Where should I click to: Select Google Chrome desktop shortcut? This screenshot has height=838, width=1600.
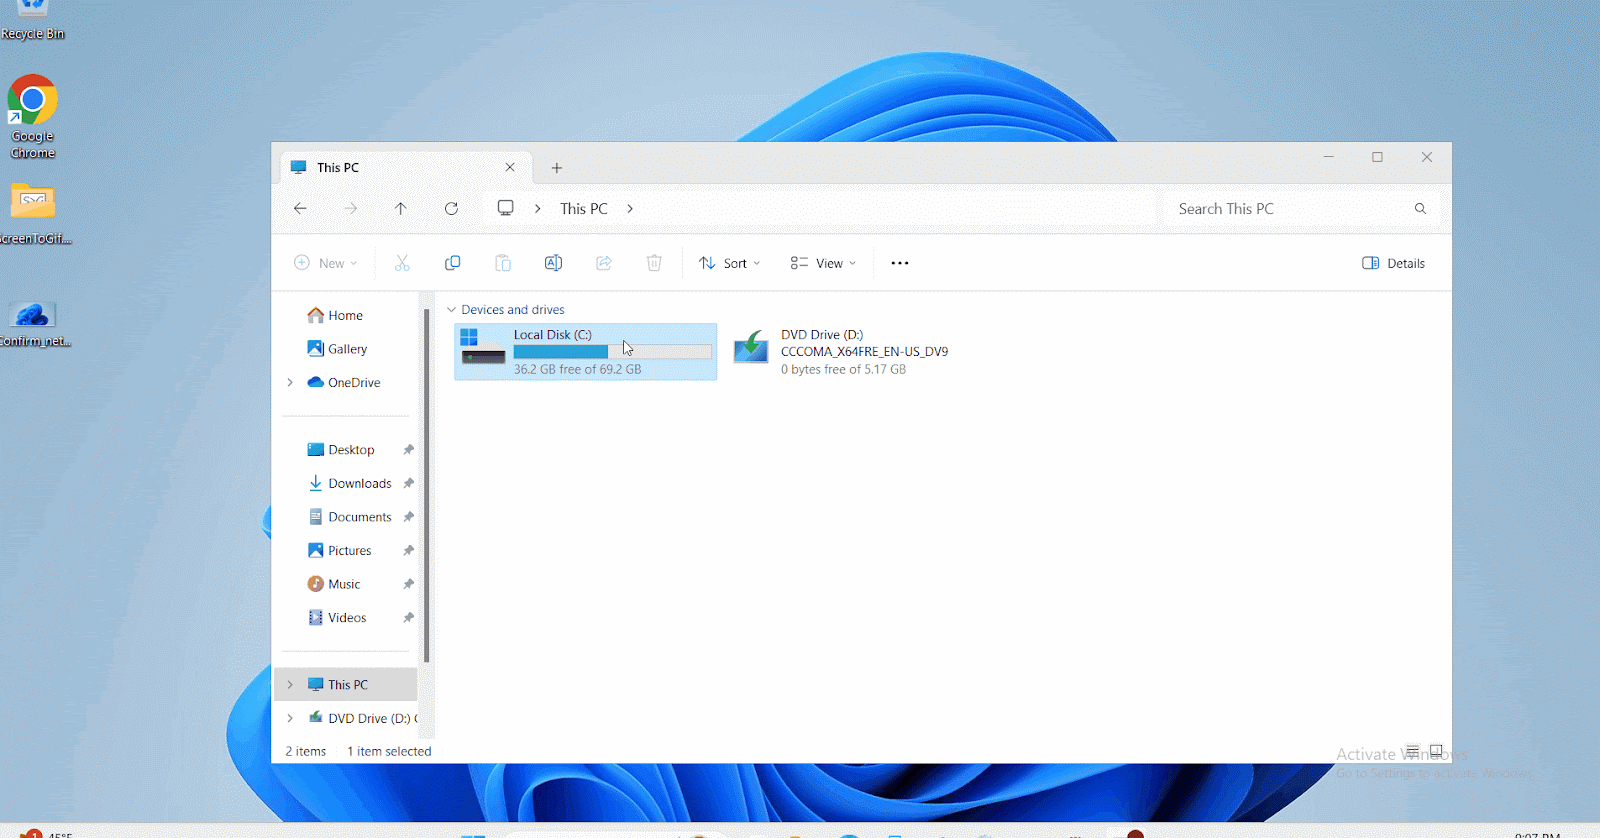pos(32,116)
